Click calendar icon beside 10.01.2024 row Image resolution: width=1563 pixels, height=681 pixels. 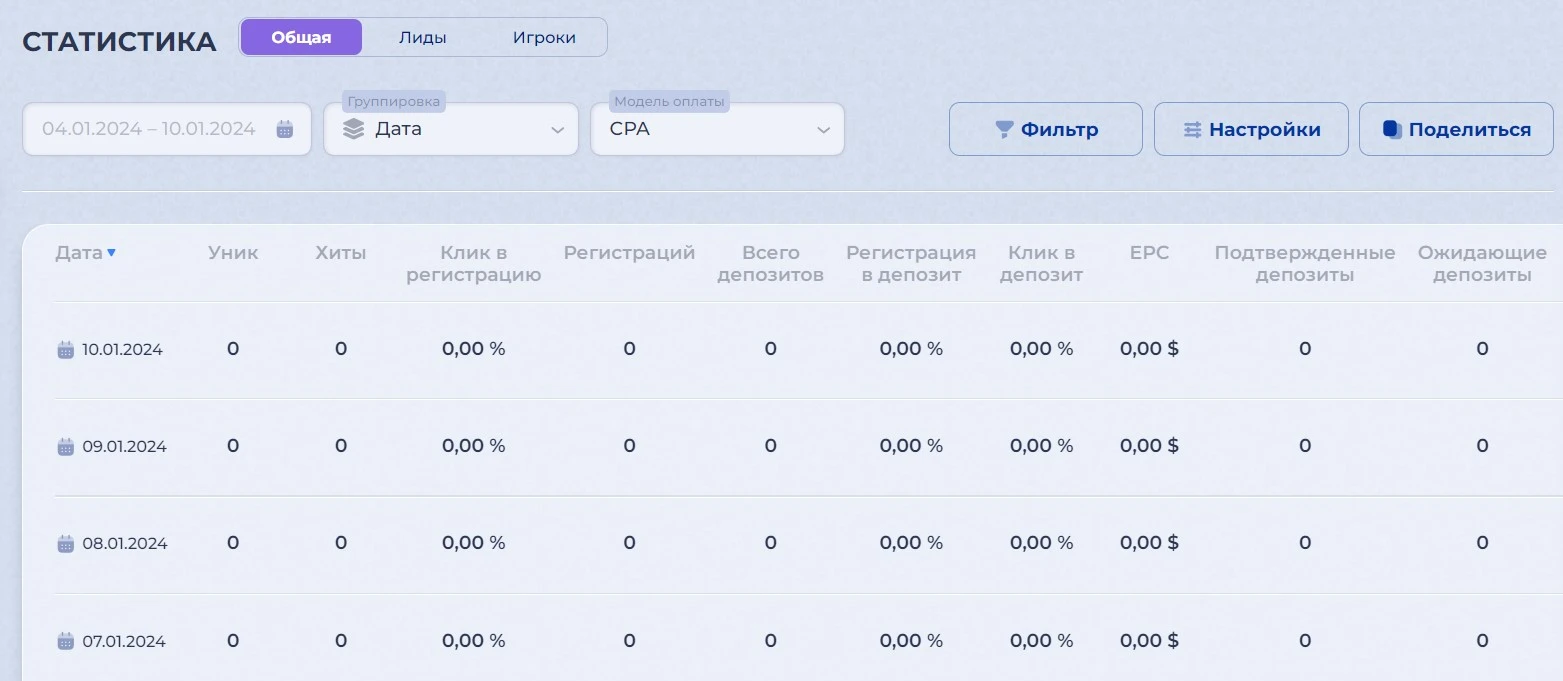[x=66, y=349]
